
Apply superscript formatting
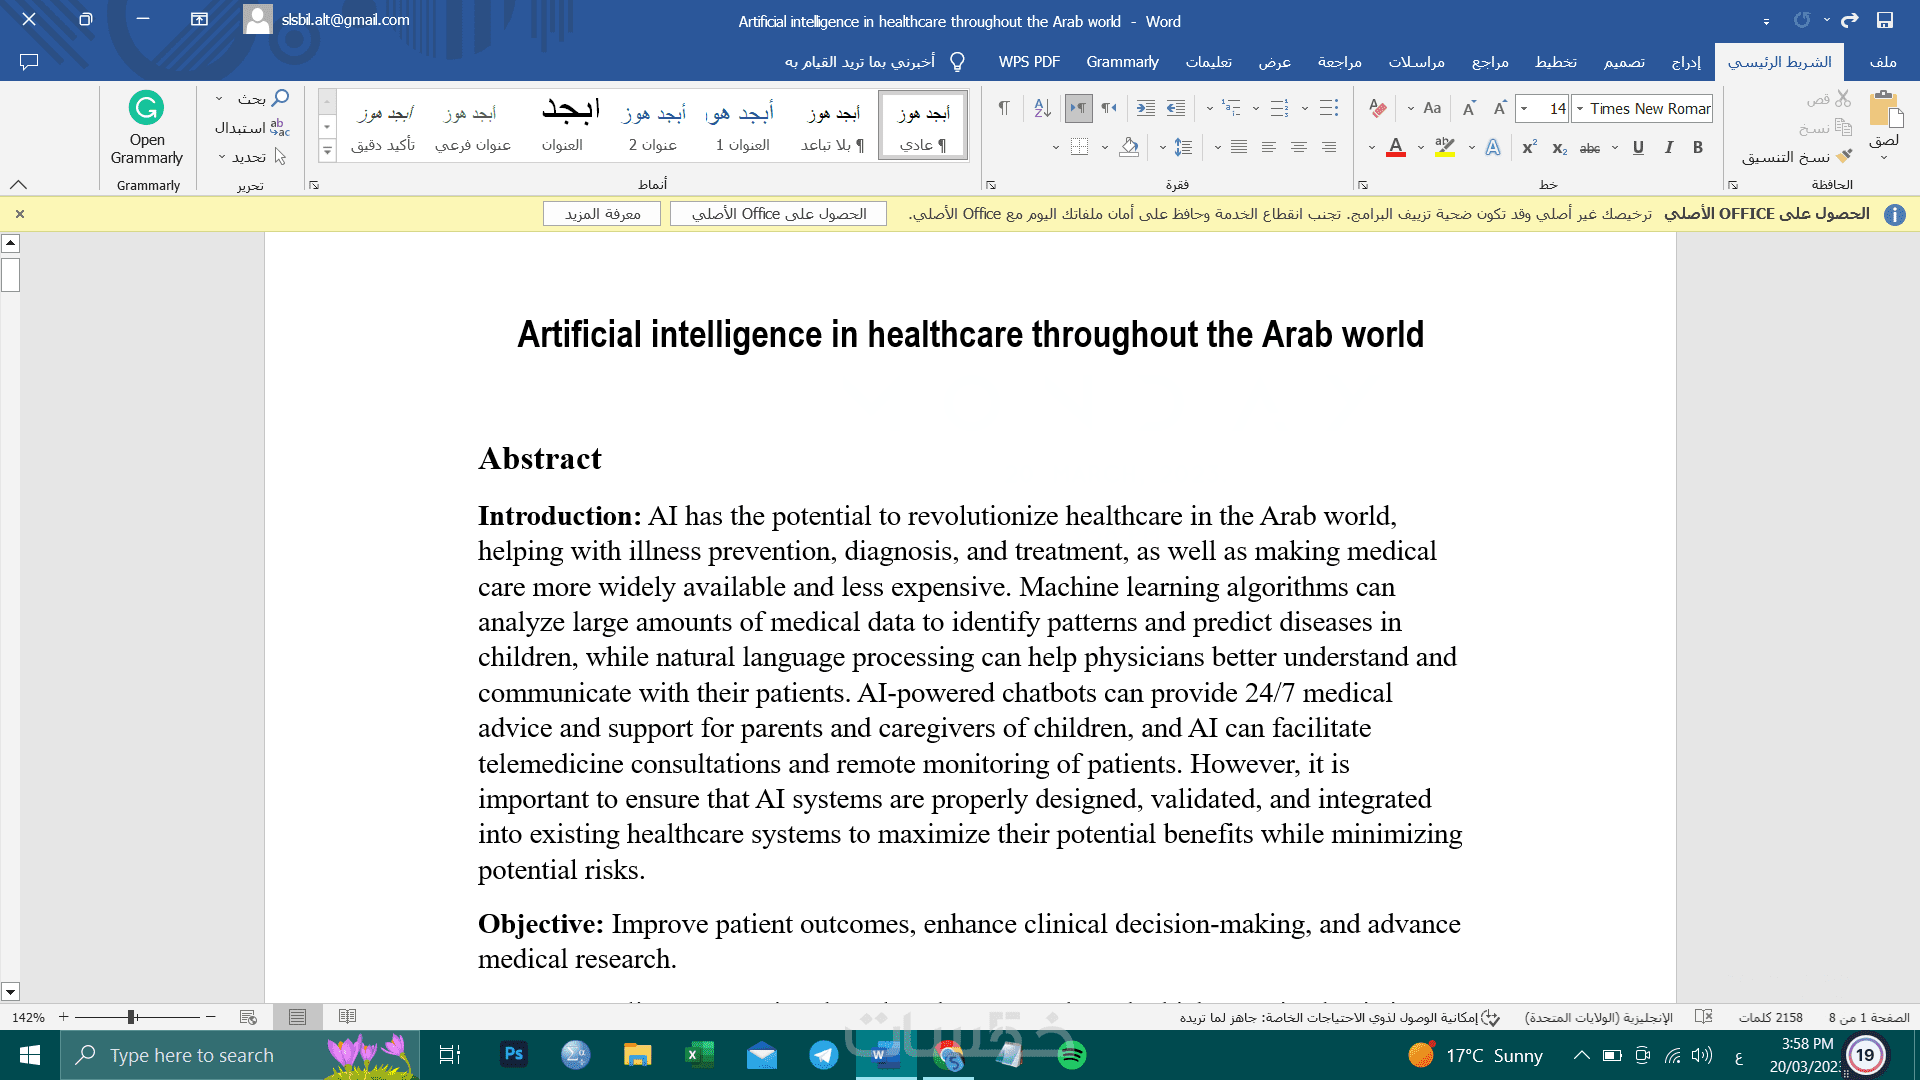1529,147
